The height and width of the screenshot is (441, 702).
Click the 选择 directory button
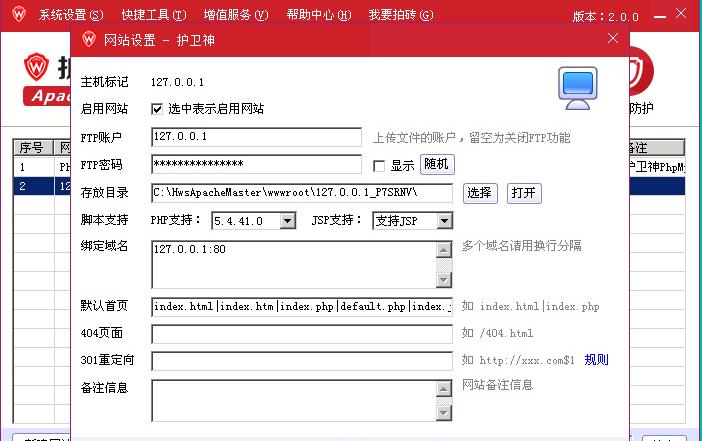point(480,193)
